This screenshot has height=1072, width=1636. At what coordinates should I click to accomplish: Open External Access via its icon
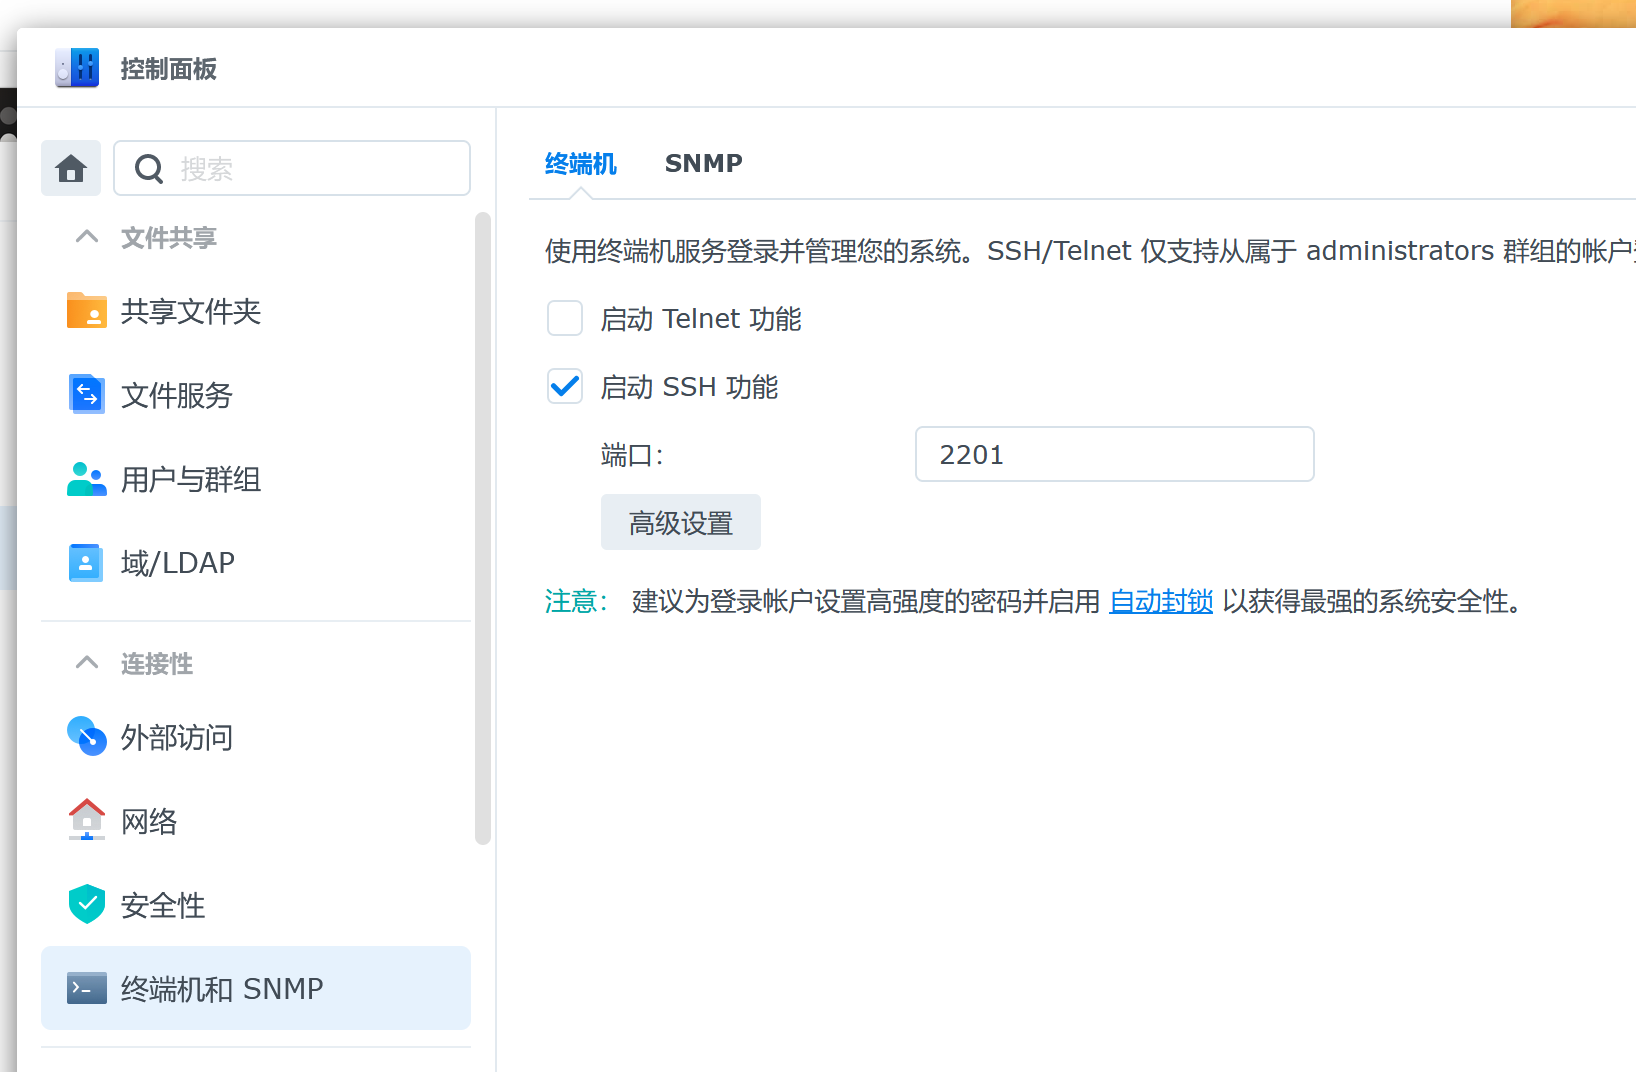[x=87, y=737]
